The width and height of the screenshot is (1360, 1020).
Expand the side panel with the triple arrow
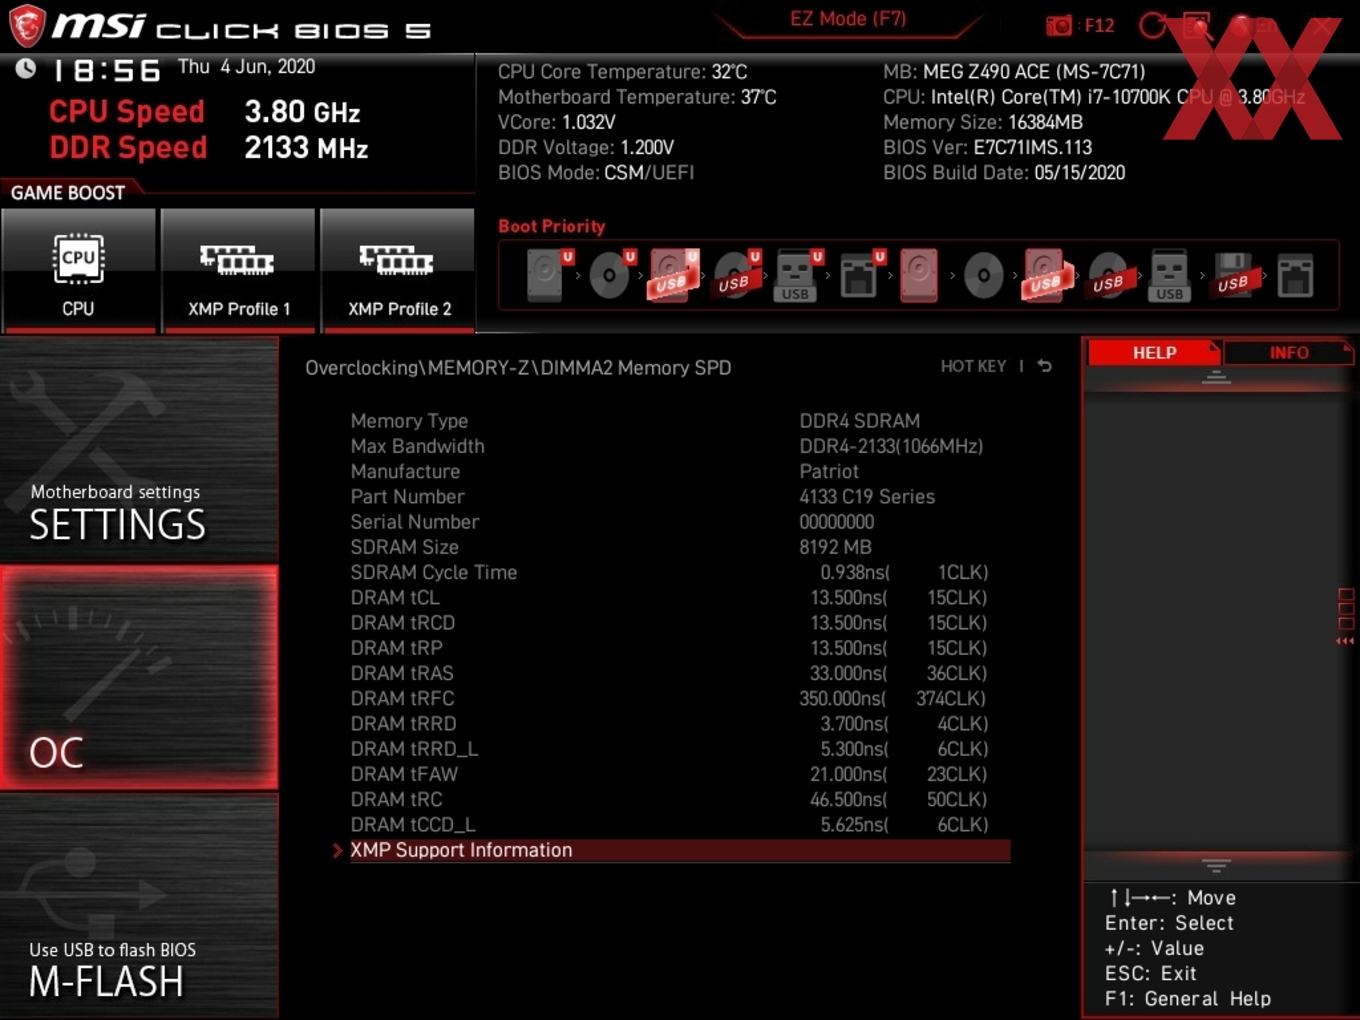pos(1345,641)
